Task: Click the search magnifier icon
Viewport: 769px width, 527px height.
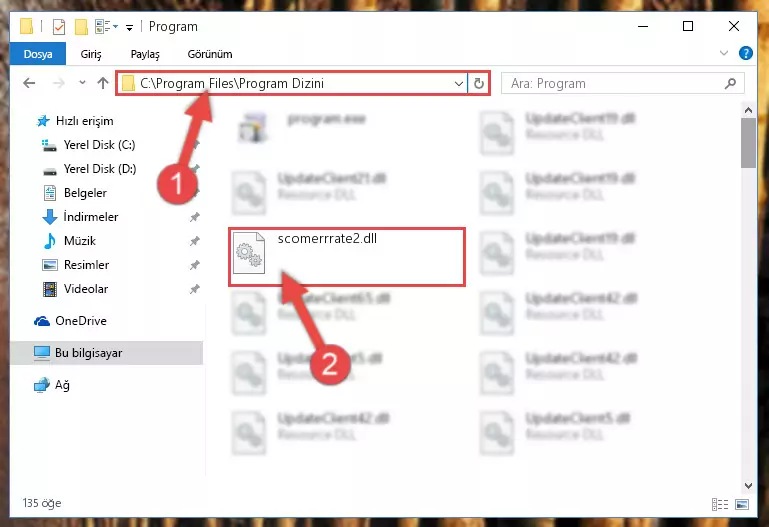Action: (730, 83)
